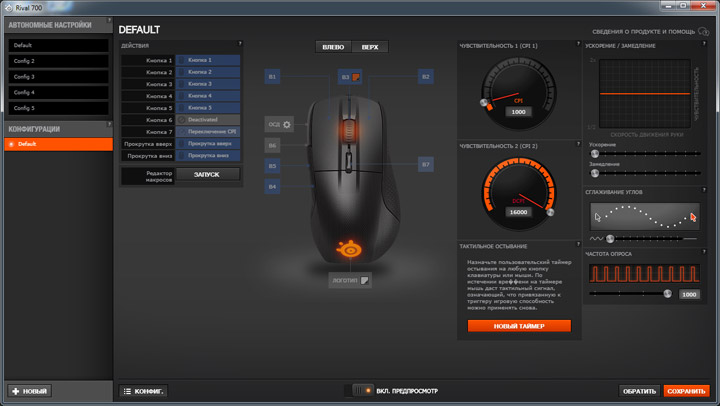Select onboard profile Default
720x406 pixels.
(58, 45)
